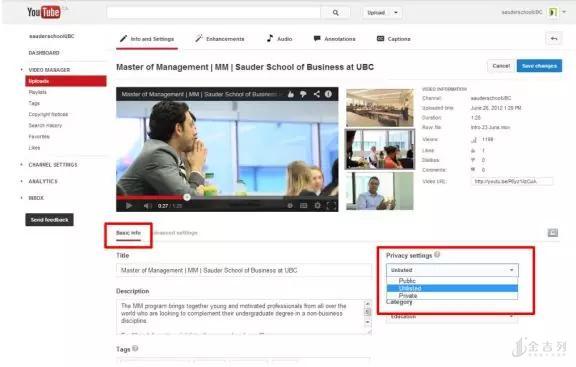Image resolution: width=576 pixels, height=367 pixels.
Task: Play the video
Action: [129, 206]
